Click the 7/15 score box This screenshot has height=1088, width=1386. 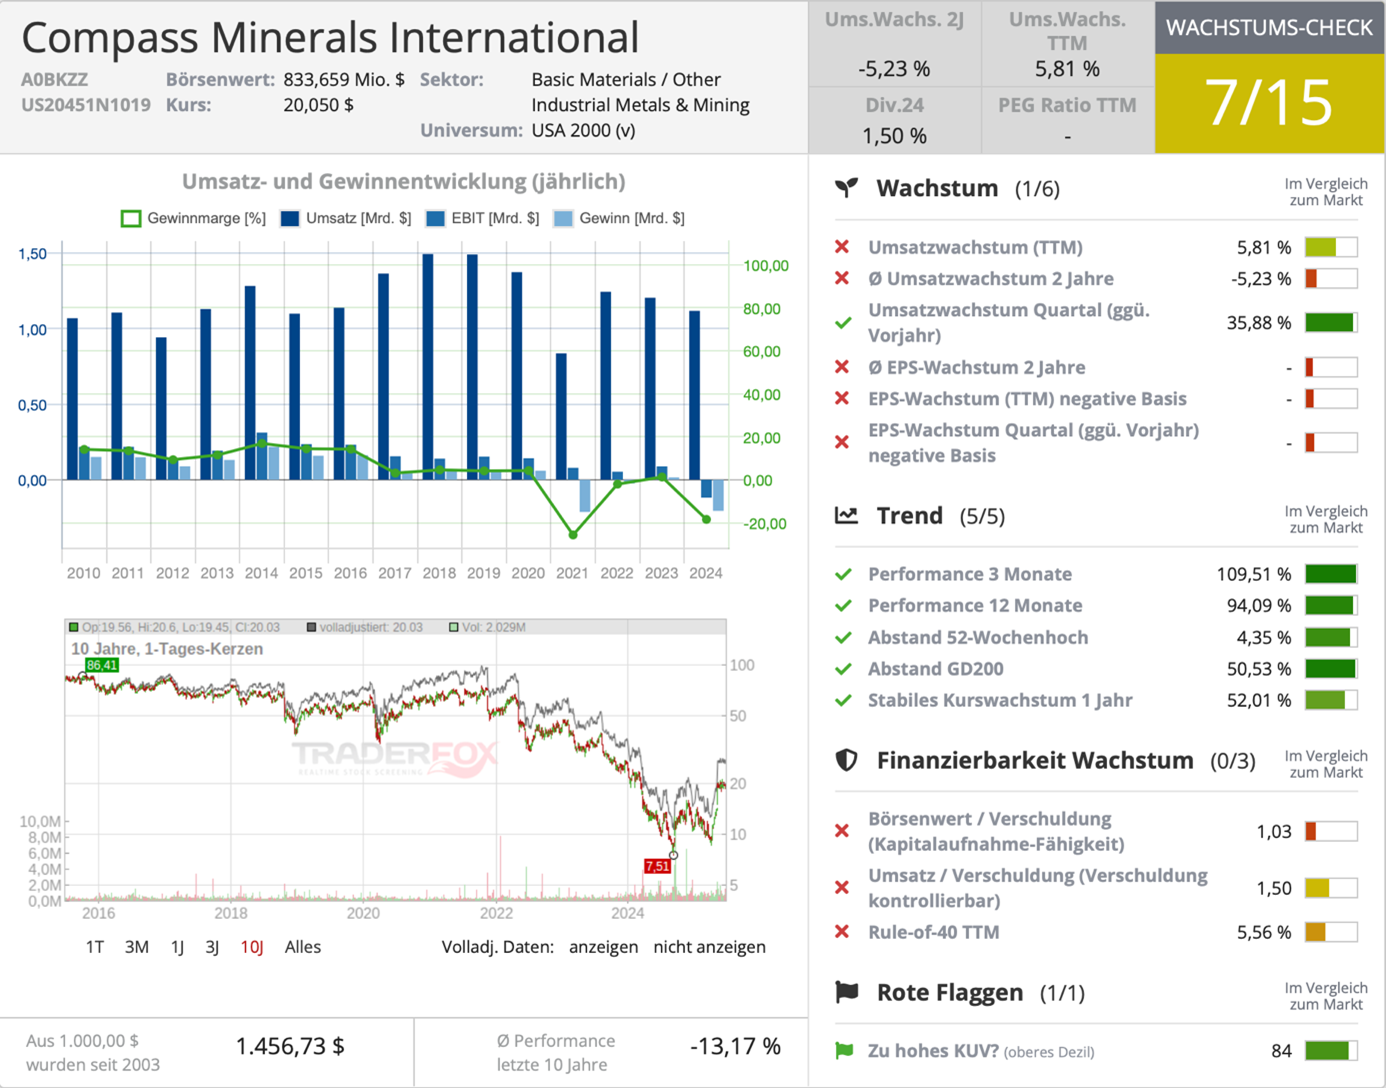coord(1269,103)
